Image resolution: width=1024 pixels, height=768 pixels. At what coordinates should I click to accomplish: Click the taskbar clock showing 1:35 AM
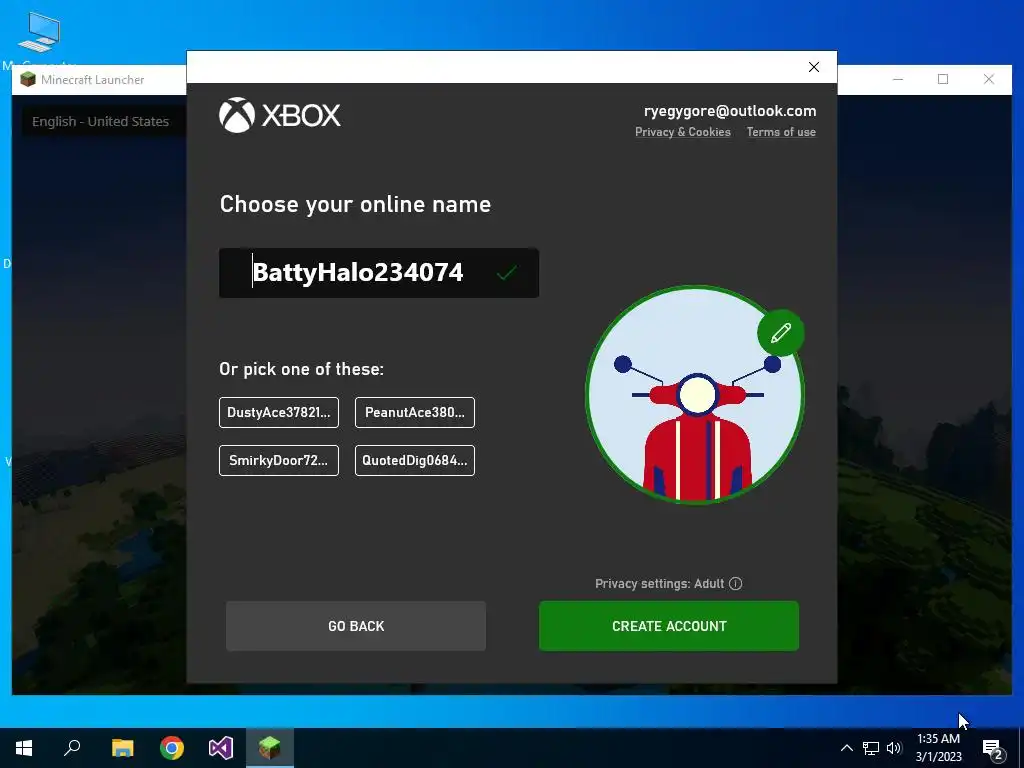tap(938, 748)
